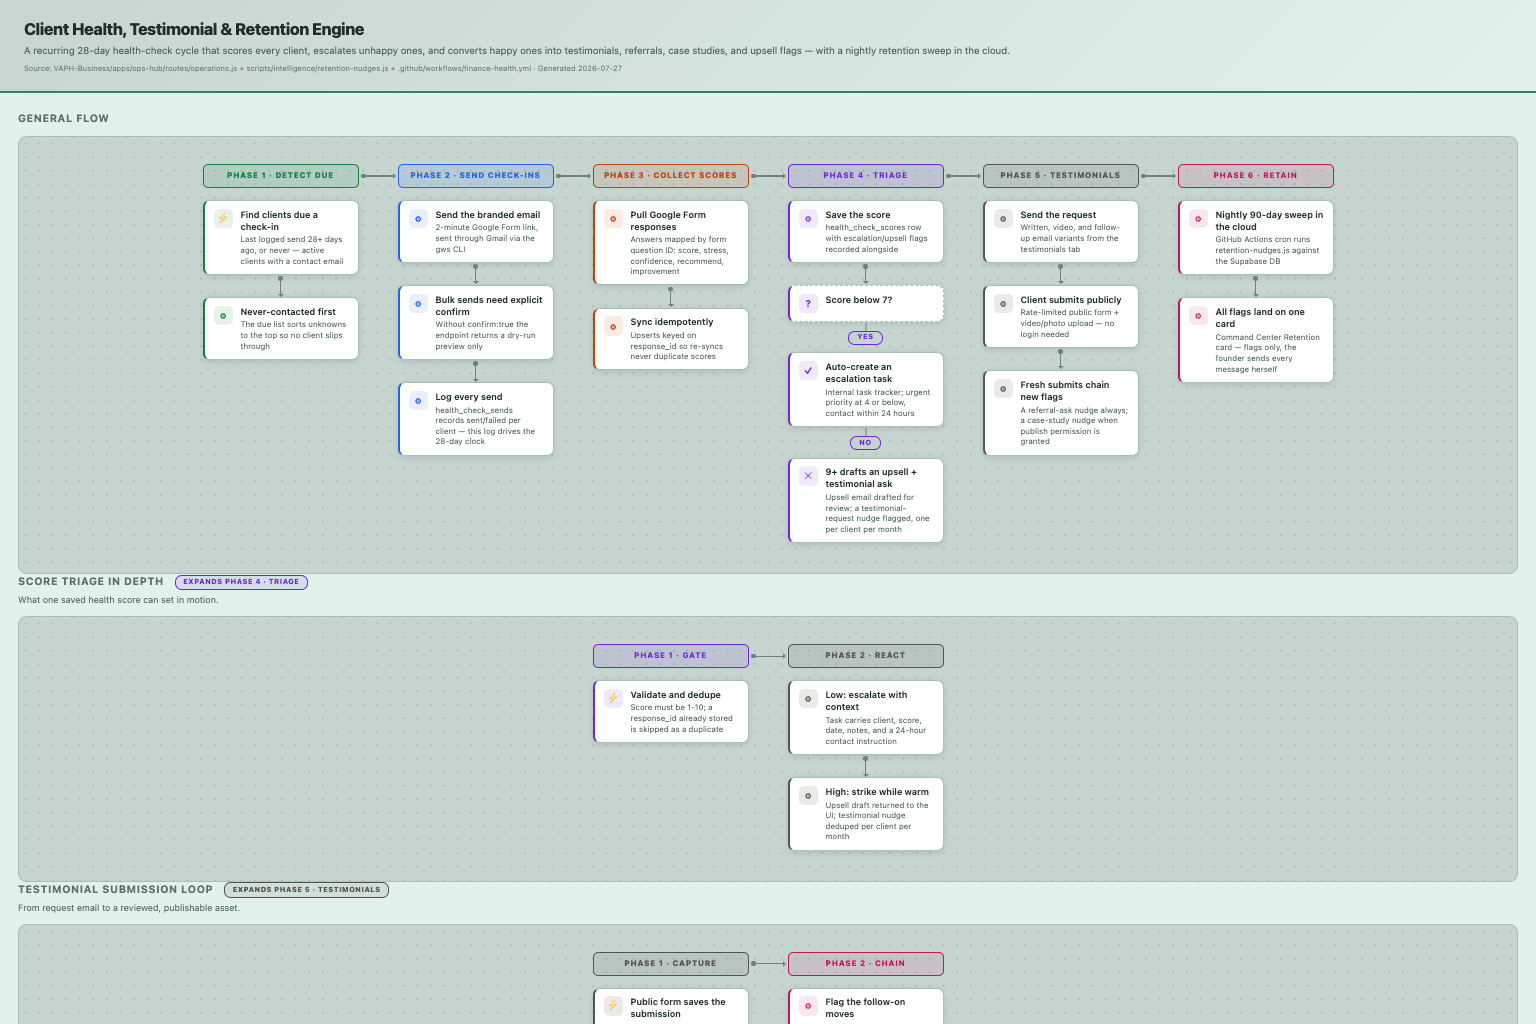
Task: Click the lightning icon on 'Public form saves the submission'
Action: pos(613,1005)
